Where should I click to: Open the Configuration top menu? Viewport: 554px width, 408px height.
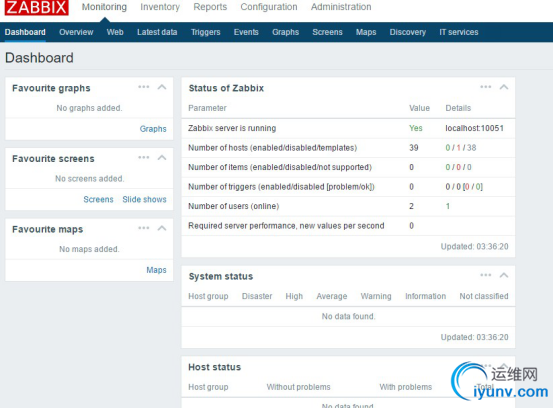[269, 7]
